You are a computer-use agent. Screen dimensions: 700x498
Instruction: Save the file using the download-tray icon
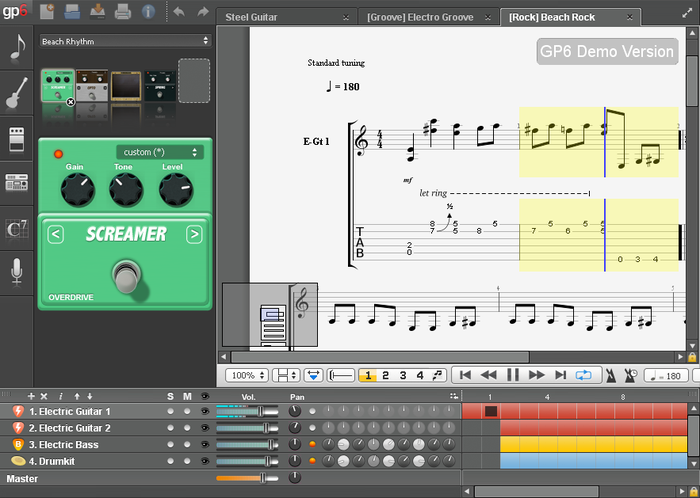pyautogui.click(x=97, y=12)
